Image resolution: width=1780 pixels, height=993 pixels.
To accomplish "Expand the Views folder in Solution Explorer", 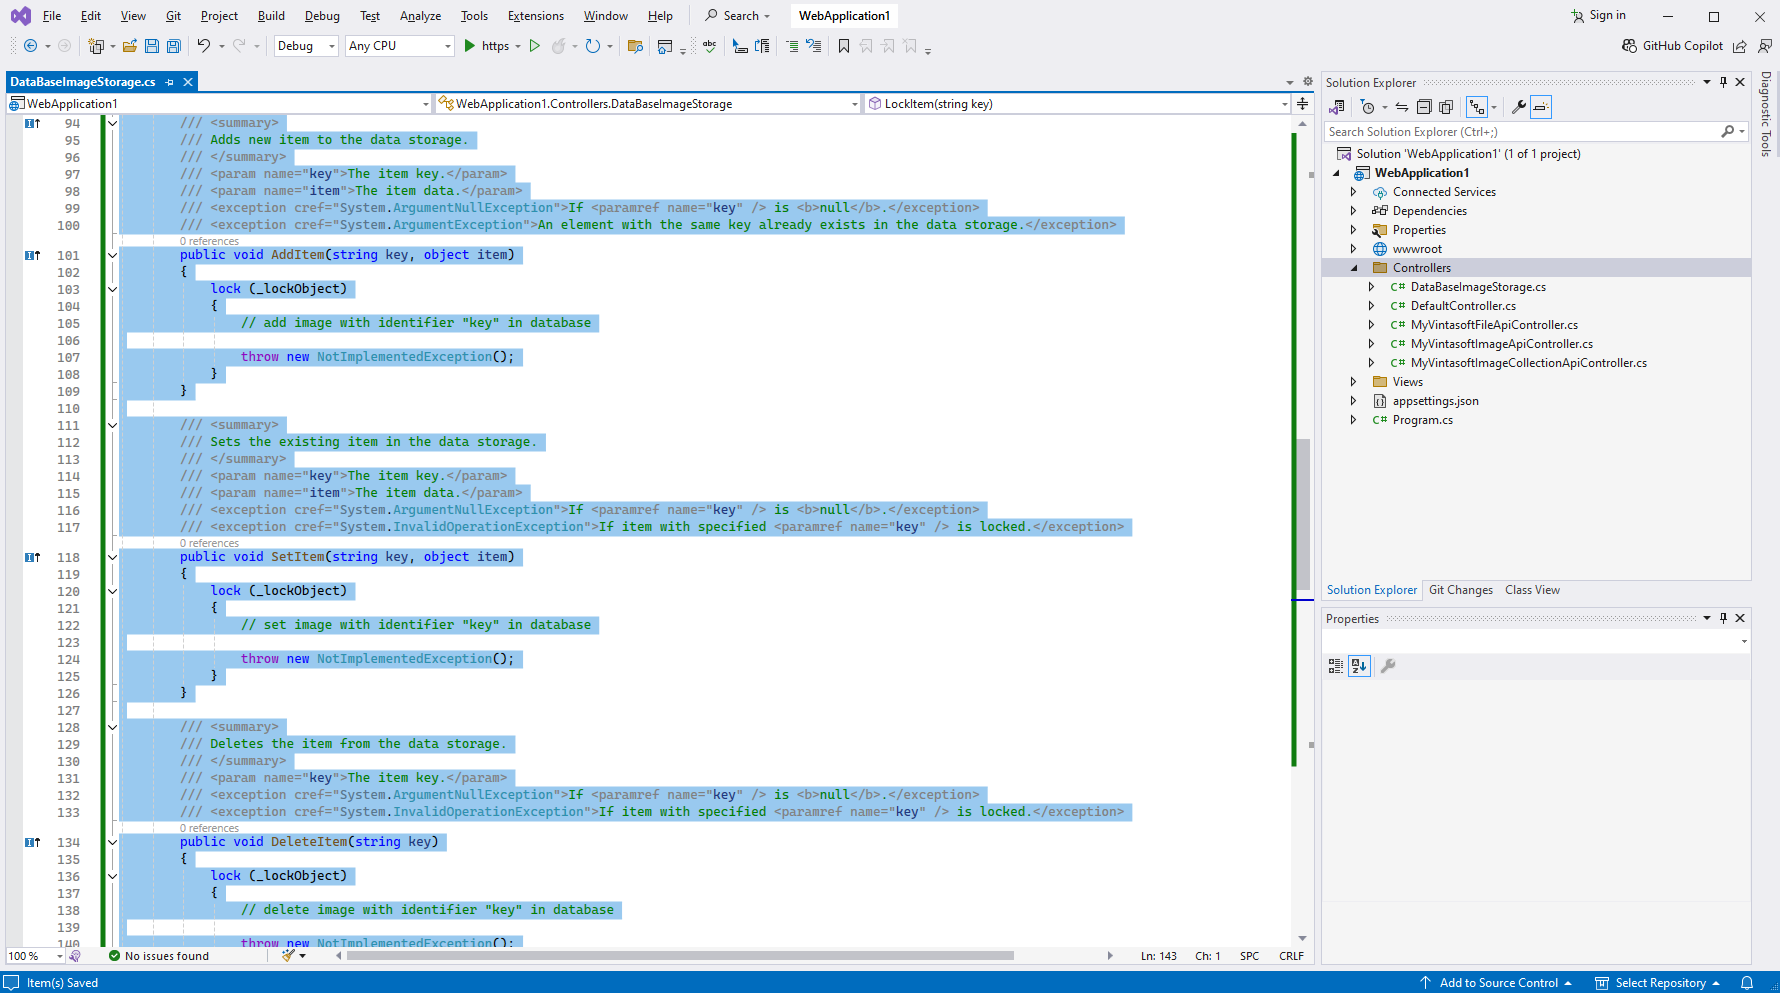I will pyautogui.click(x=1354, y=382).
